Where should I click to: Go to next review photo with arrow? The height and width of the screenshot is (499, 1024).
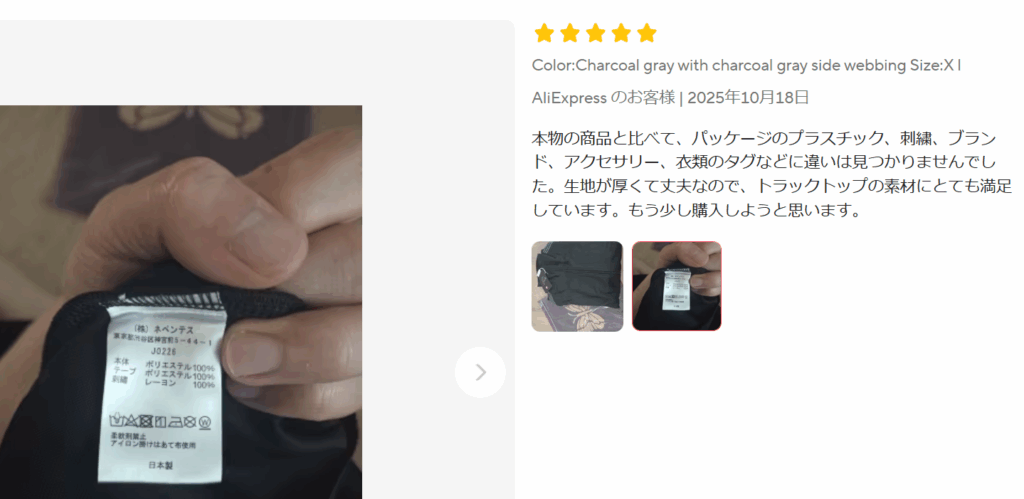pyautogui.click(x=480, y=372)
